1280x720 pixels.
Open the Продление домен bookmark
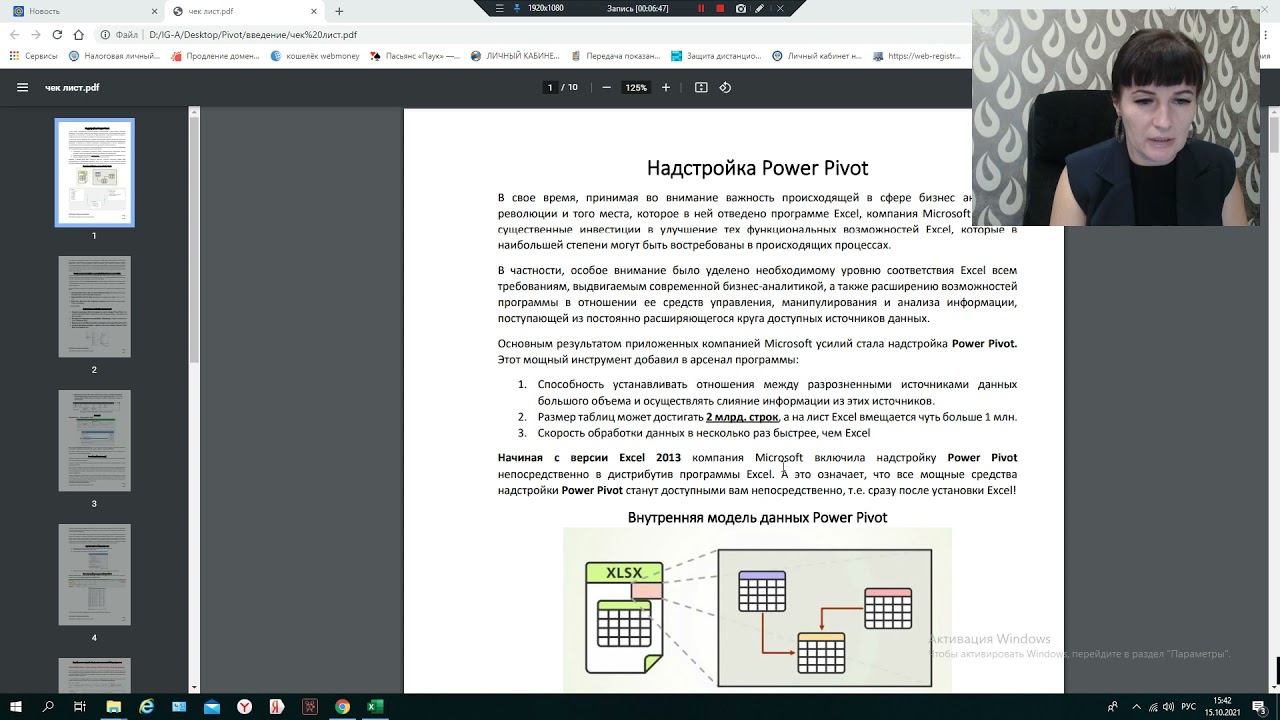(215, 56)
